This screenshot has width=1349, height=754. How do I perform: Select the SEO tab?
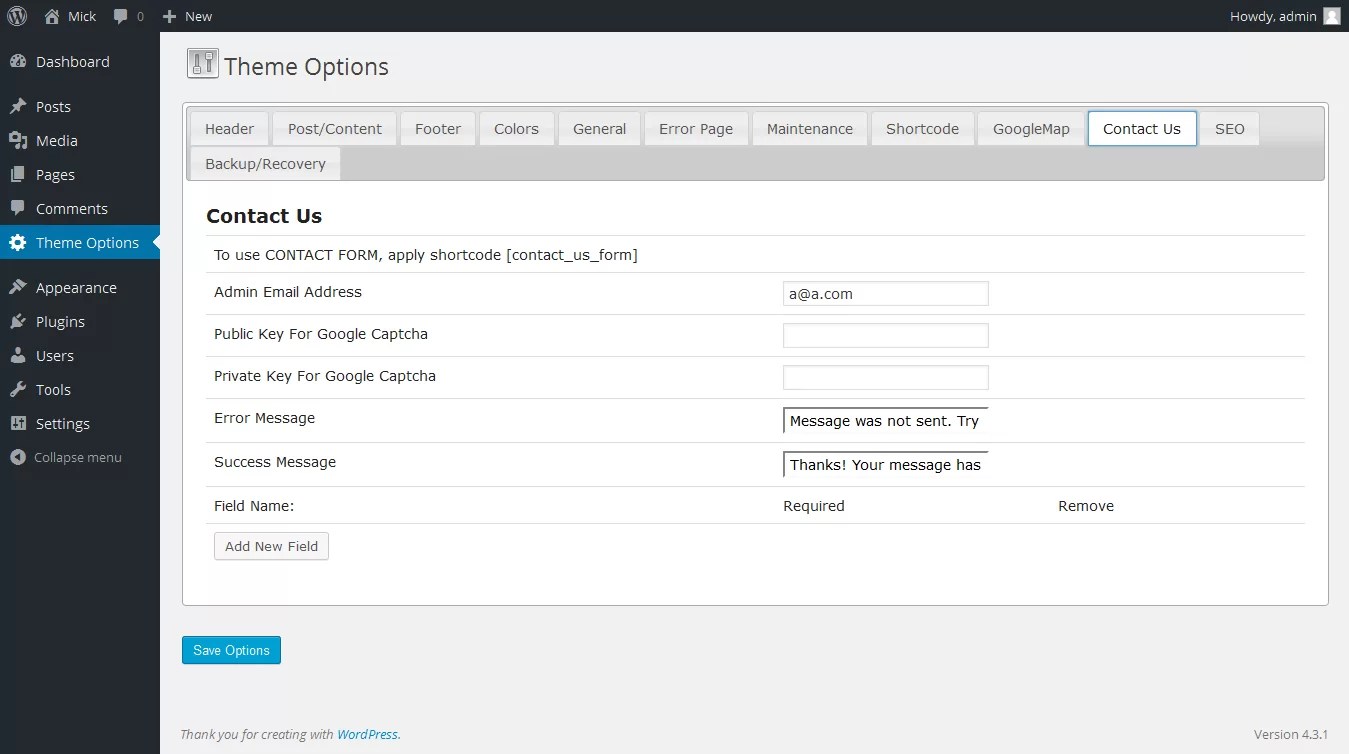[x=1229, y=128]
